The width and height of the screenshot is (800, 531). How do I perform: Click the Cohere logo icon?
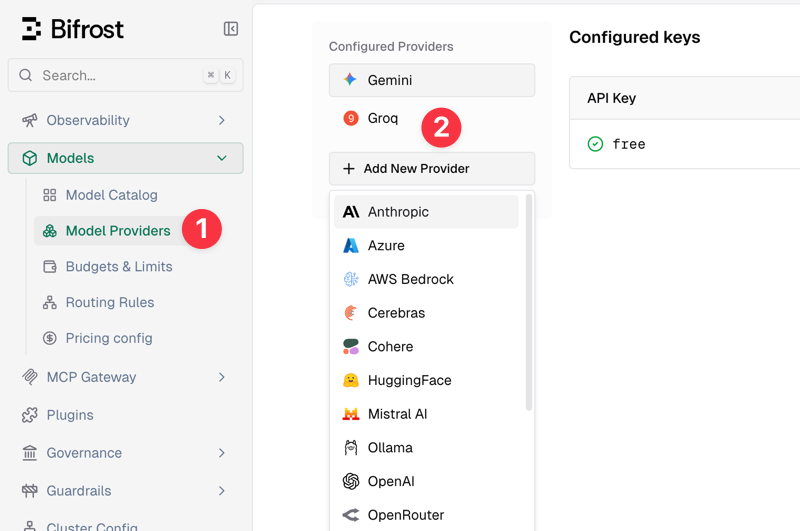[x=351, y=346]
